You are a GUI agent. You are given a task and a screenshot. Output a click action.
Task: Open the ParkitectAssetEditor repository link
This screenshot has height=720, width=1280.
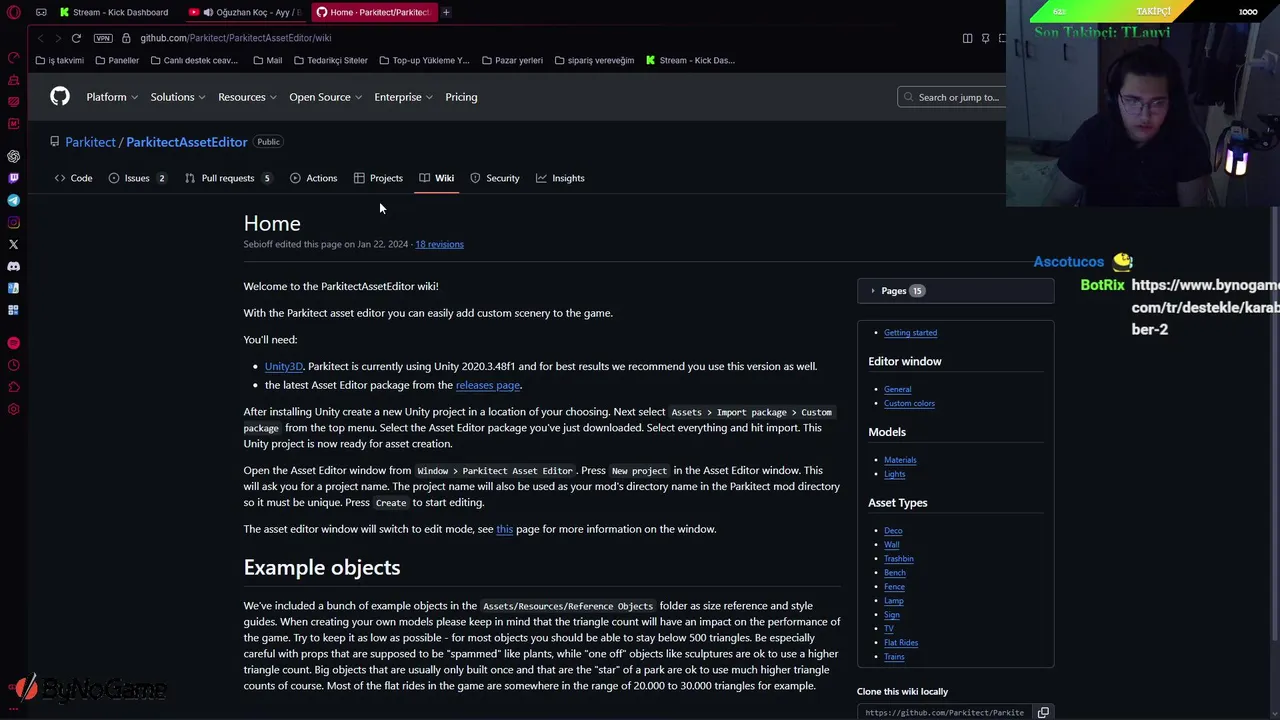(x=186, y=142)
